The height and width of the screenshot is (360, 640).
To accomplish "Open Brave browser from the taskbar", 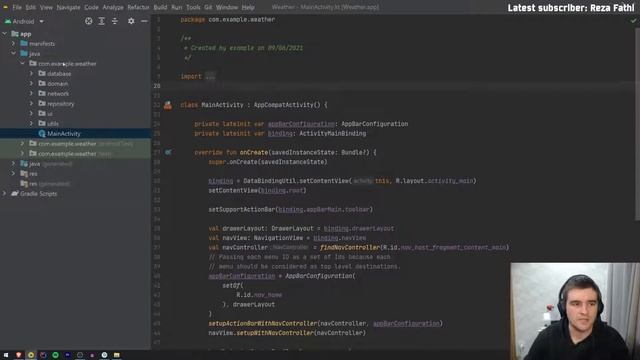I will click(x=18, y=355).
